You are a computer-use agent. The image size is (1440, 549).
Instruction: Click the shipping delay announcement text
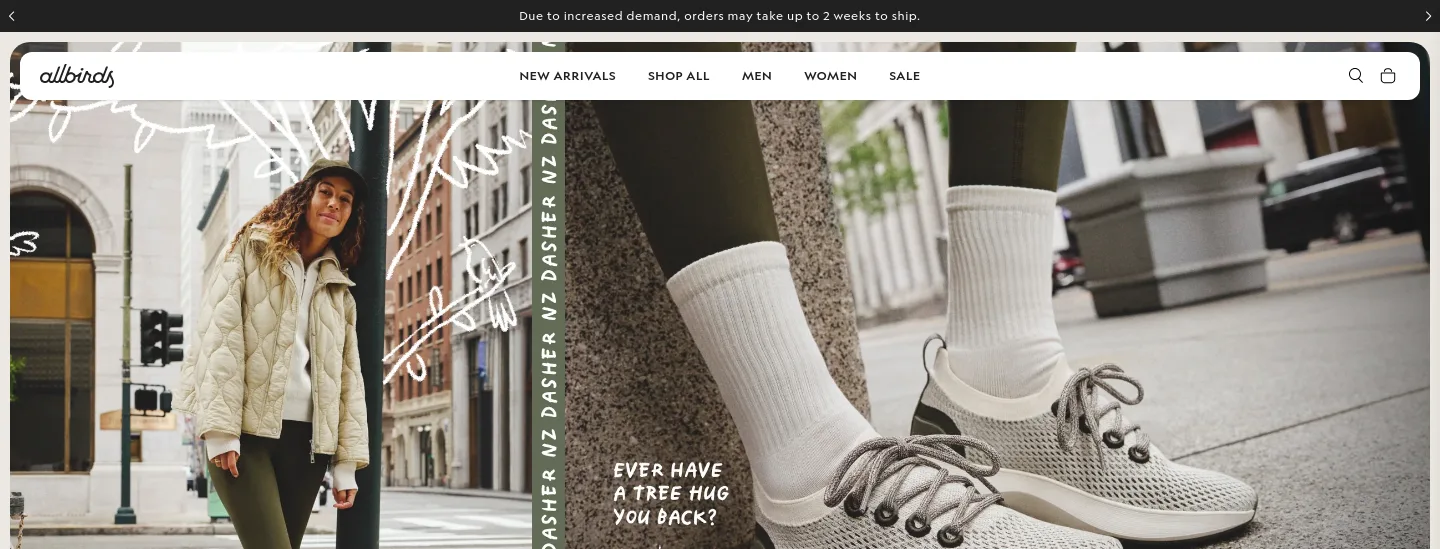[x=719, y=16]
